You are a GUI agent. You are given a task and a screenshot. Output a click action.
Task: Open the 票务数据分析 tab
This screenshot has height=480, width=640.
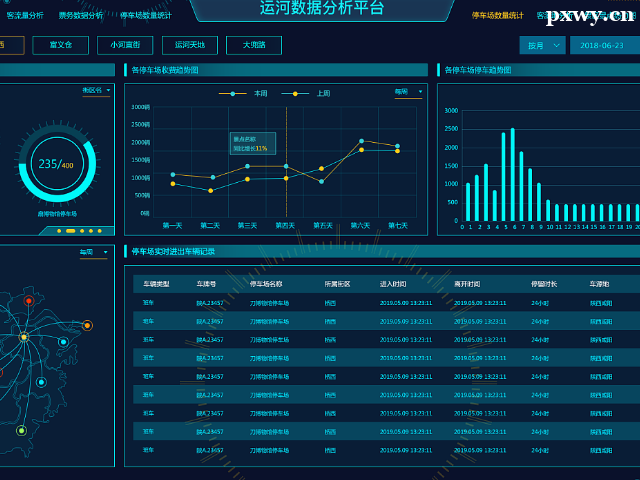81,16
